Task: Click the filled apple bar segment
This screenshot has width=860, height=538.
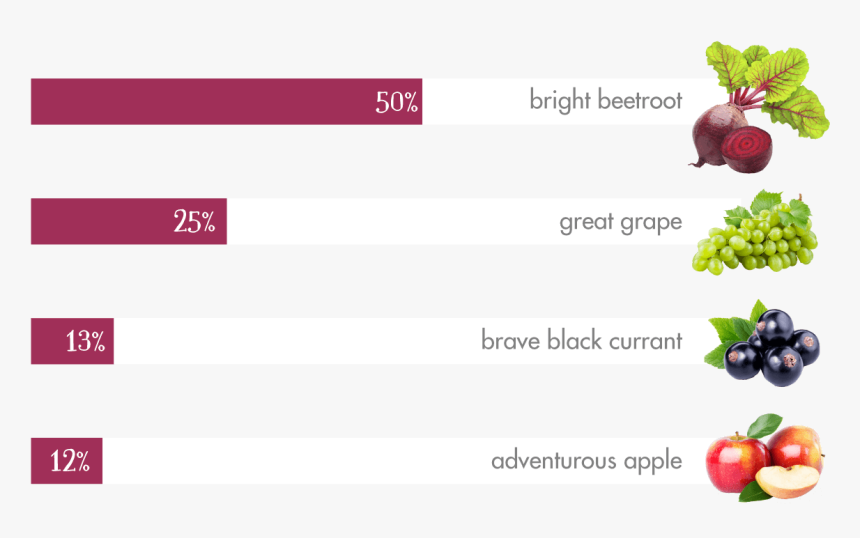Action: pyautogui.click(x=40, y=462)
